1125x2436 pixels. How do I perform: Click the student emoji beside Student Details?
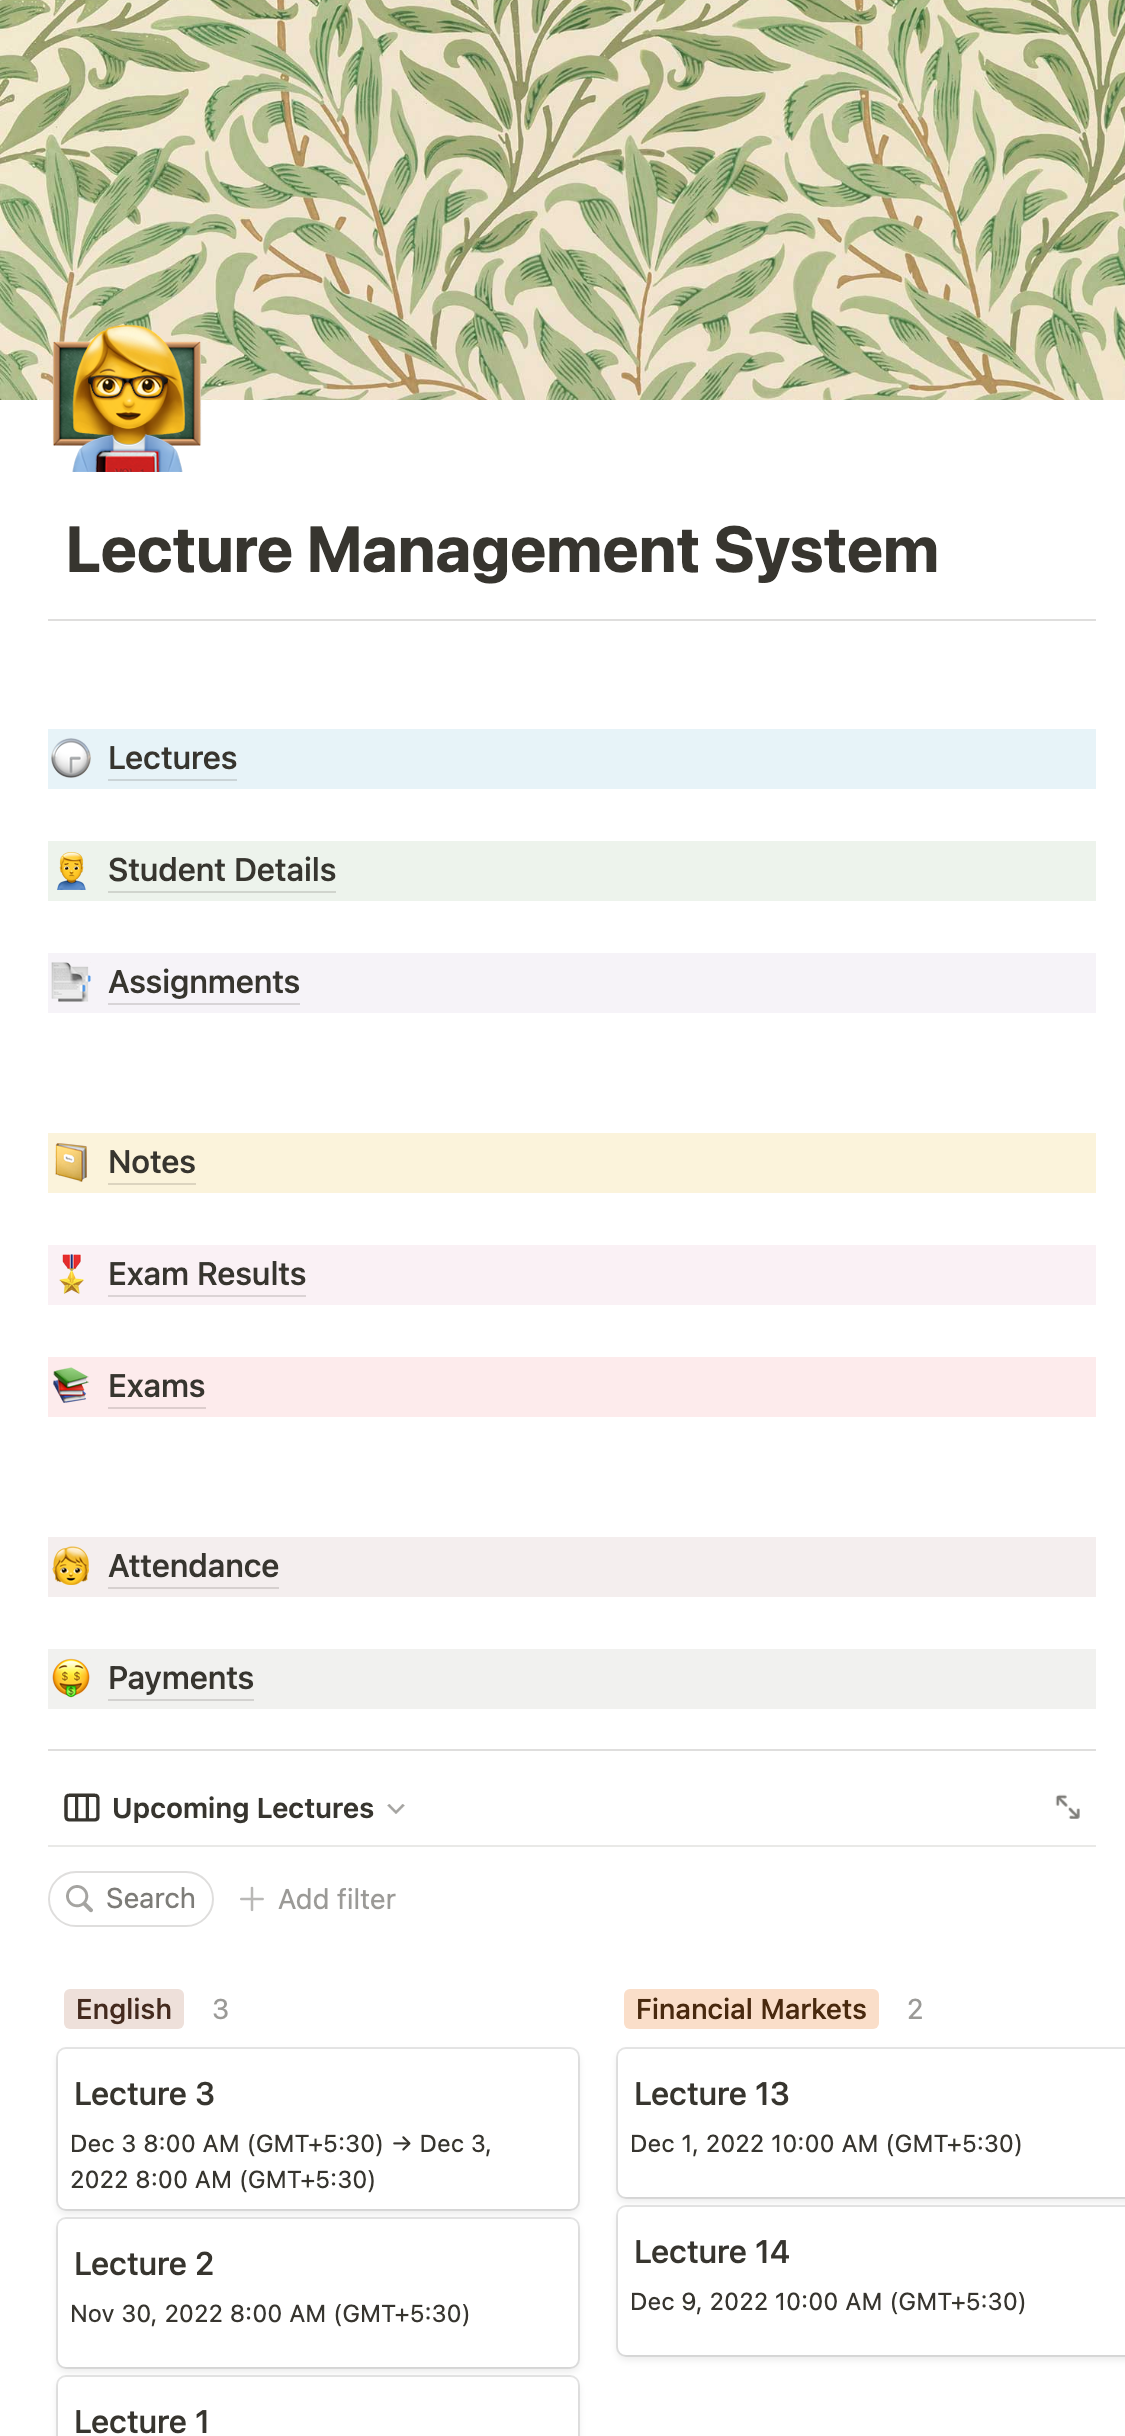(71, 871)
